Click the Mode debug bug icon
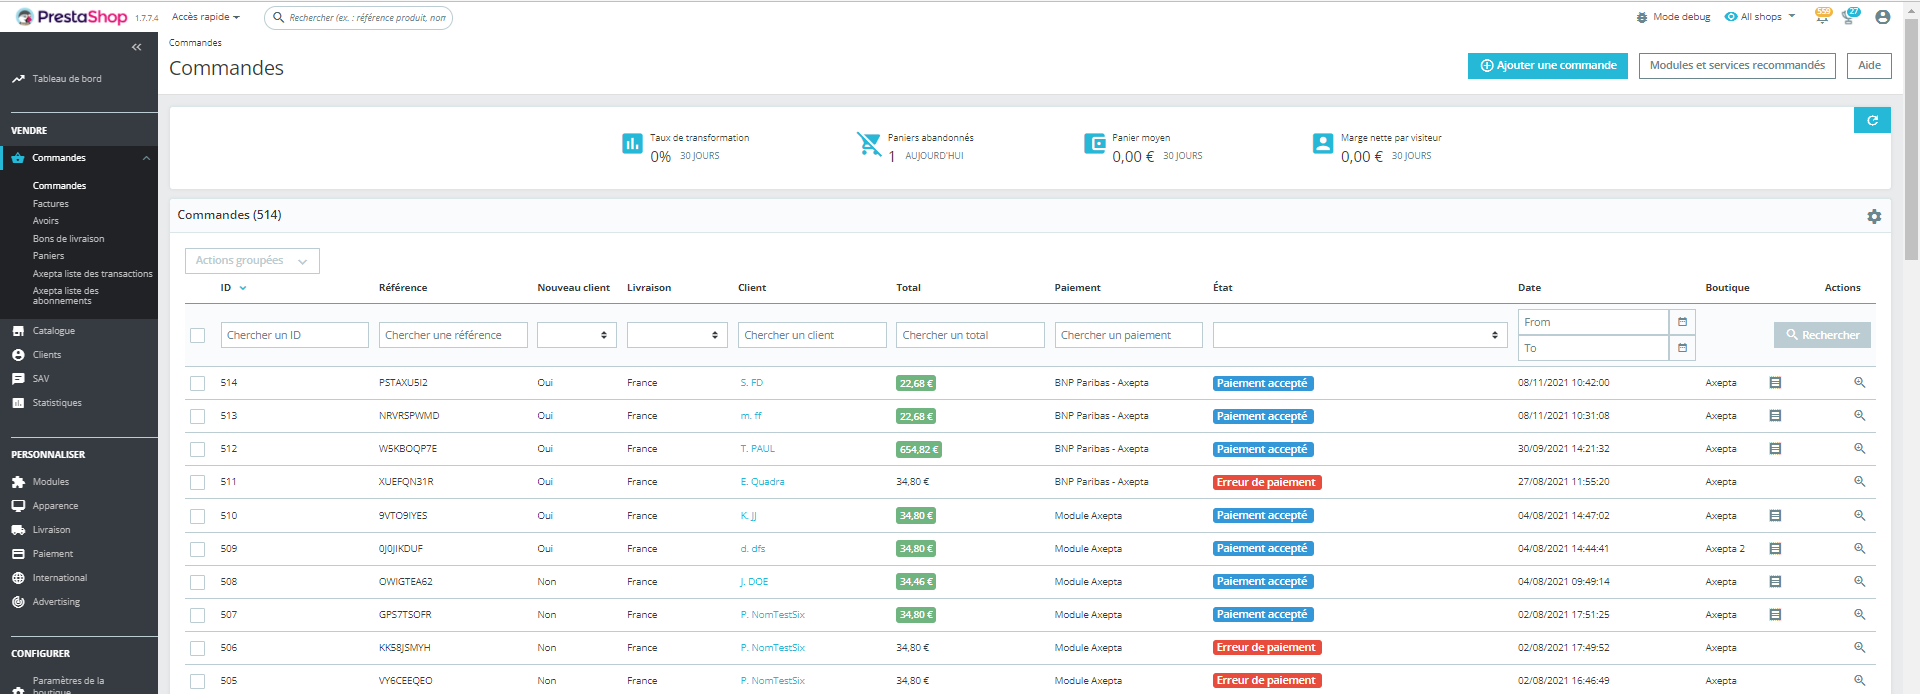Image resolution: width=1920 pixels, height=694 pixels. coord(1642,17)
